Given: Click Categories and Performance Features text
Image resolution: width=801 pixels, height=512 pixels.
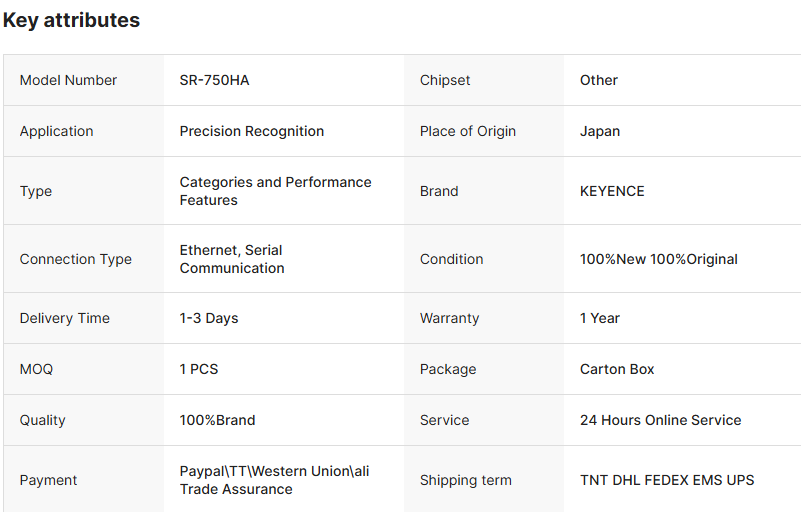Looking at the screenshot, I should (x=275, y=191).
